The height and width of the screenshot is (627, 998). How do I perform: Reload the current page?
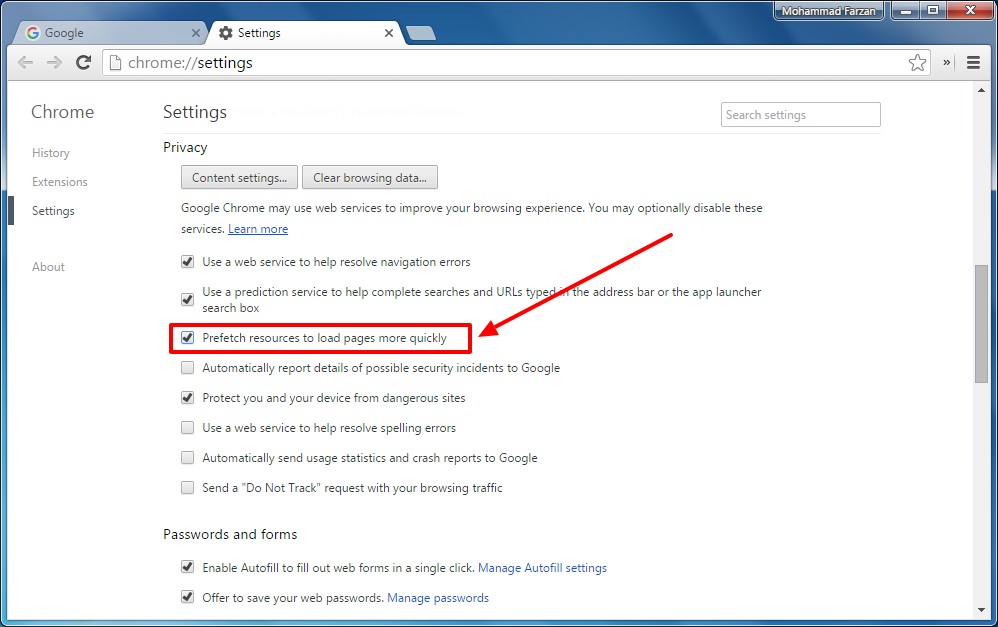[x=83, y=62]
